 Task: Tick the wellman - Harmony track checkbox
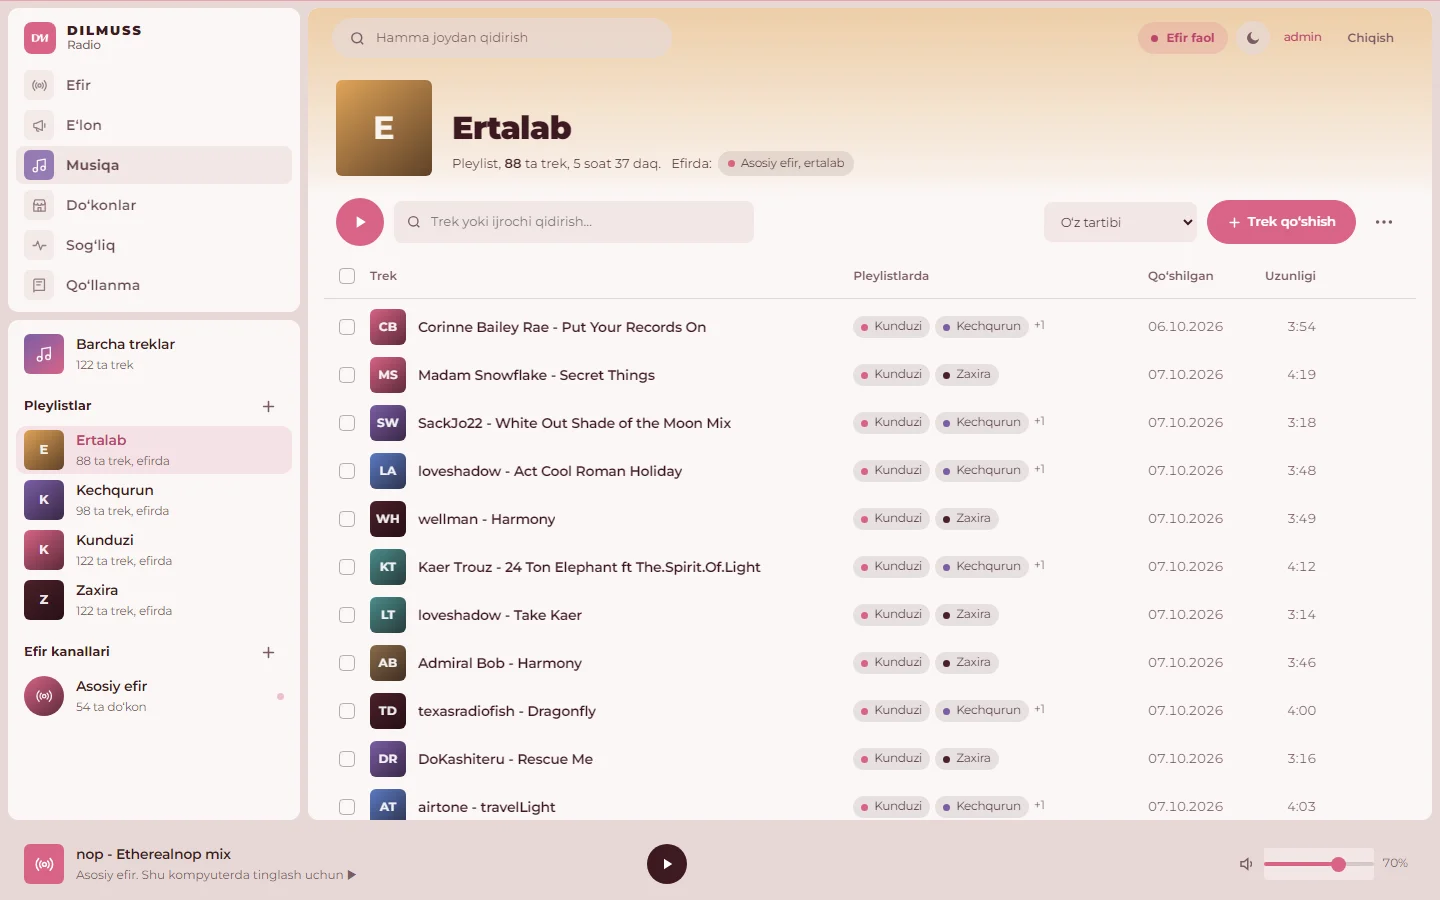coord(347,519)
